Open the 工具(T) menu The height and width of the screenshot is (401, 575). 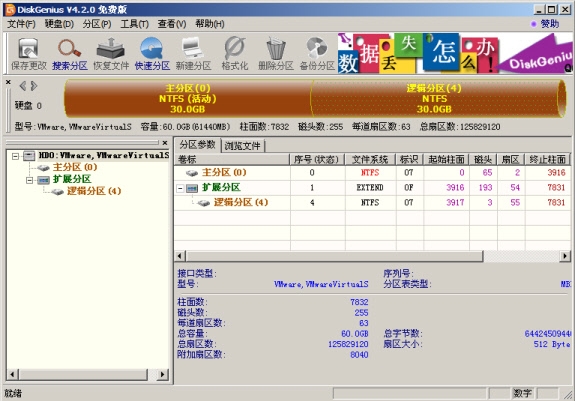click(135, 24)
